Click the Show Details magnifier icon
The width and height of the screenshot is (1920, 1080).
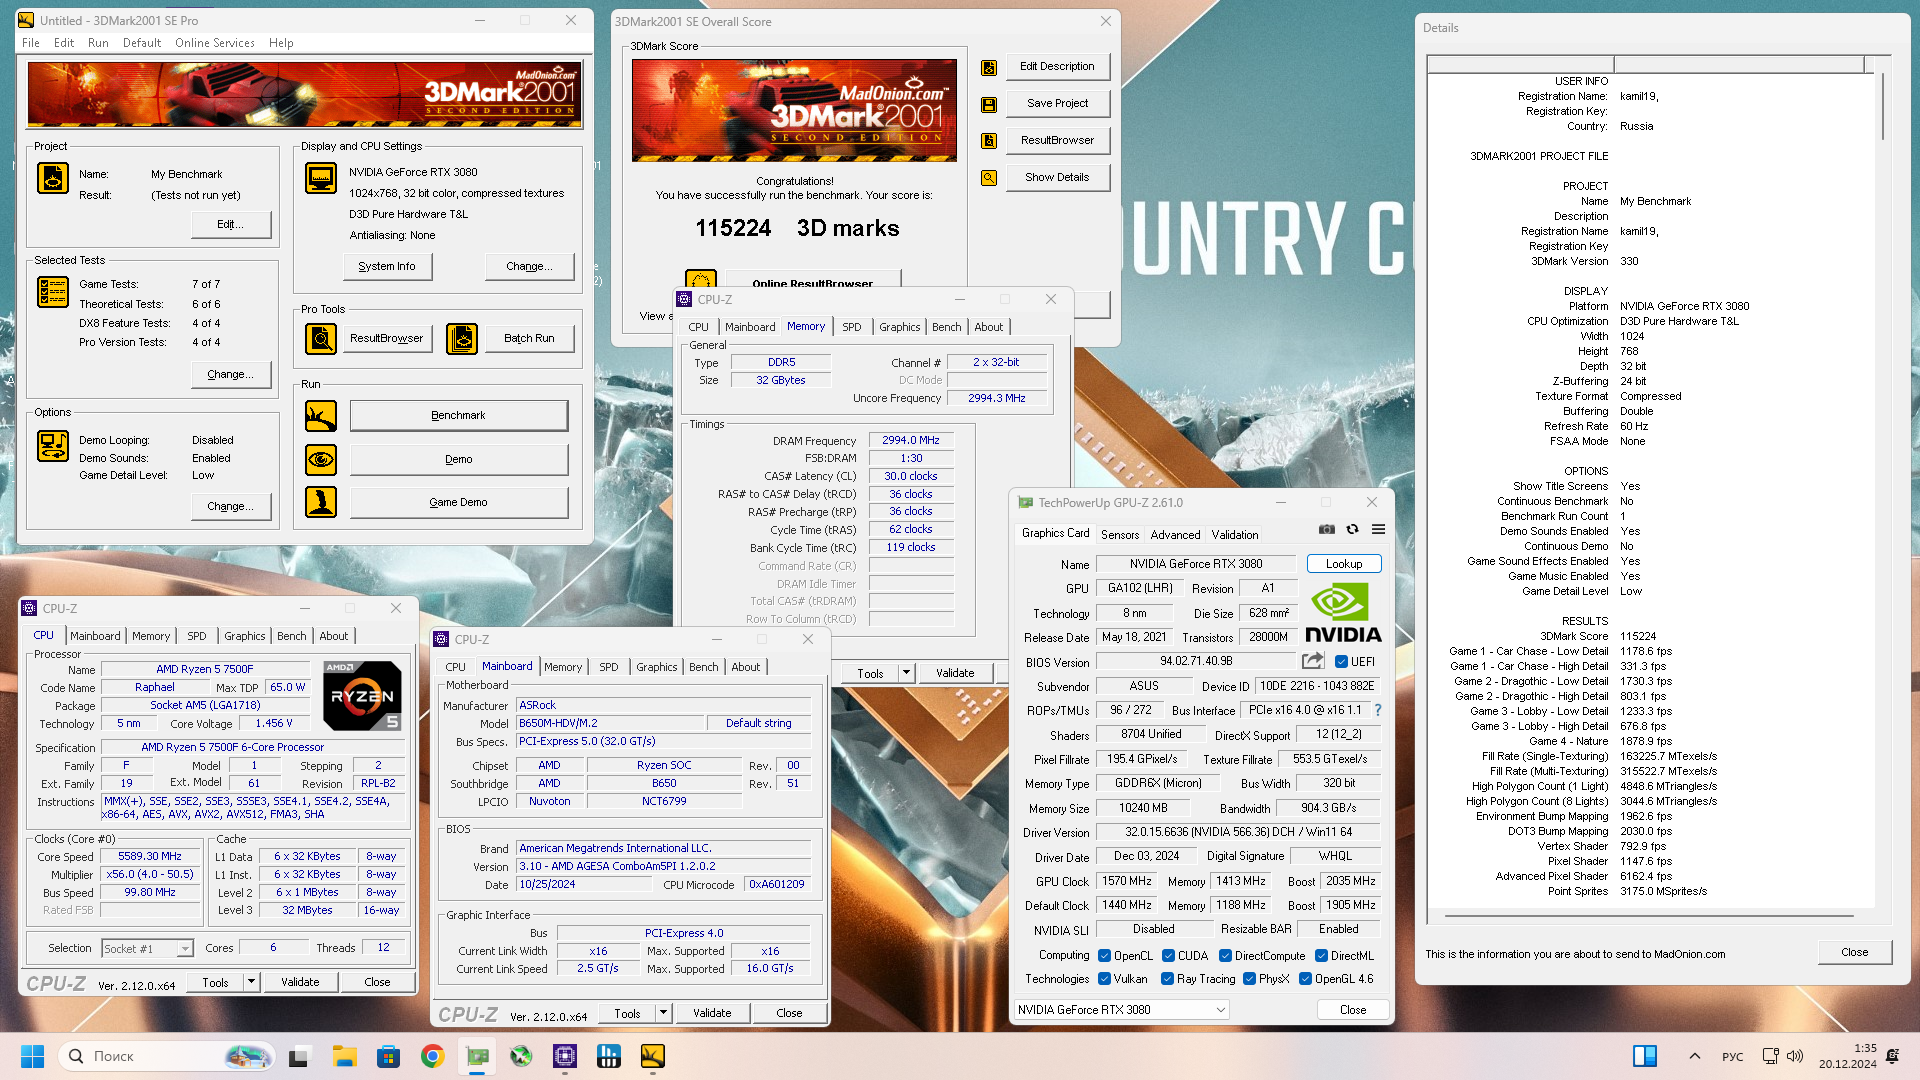click(989, 178)
